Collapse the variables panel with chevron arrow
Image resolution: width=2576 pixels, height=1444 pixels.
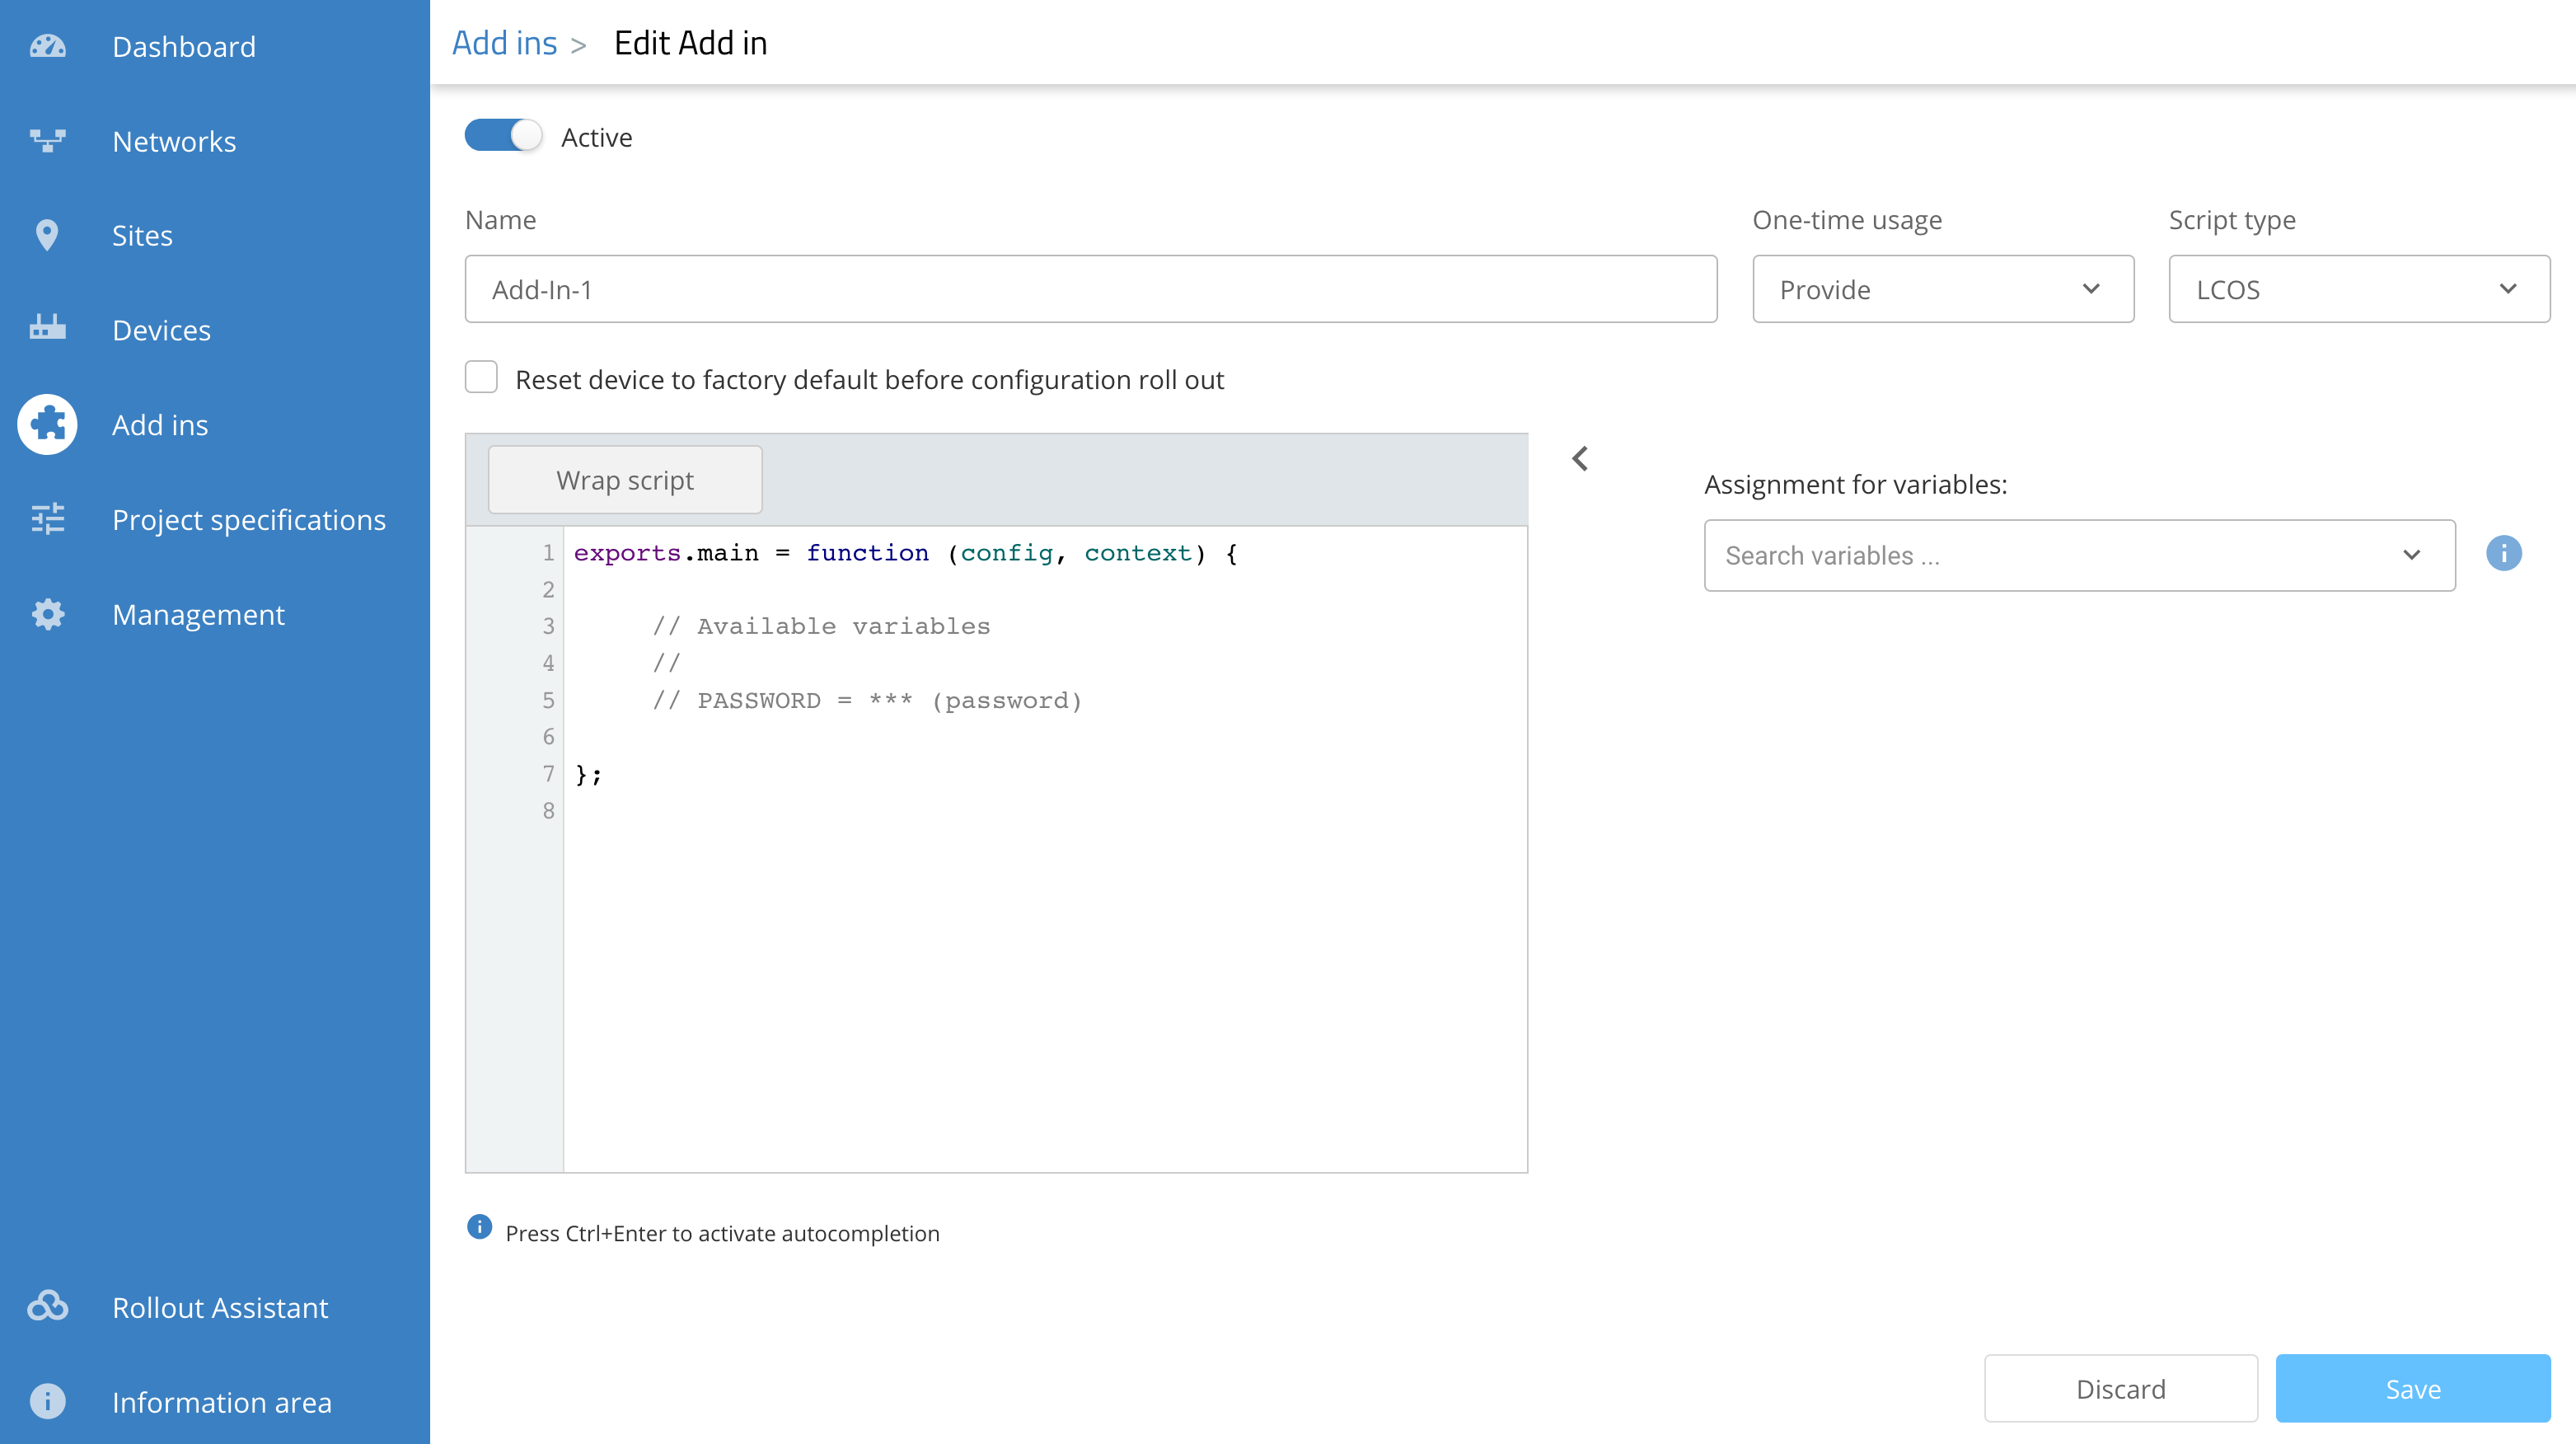[1580, 459]
